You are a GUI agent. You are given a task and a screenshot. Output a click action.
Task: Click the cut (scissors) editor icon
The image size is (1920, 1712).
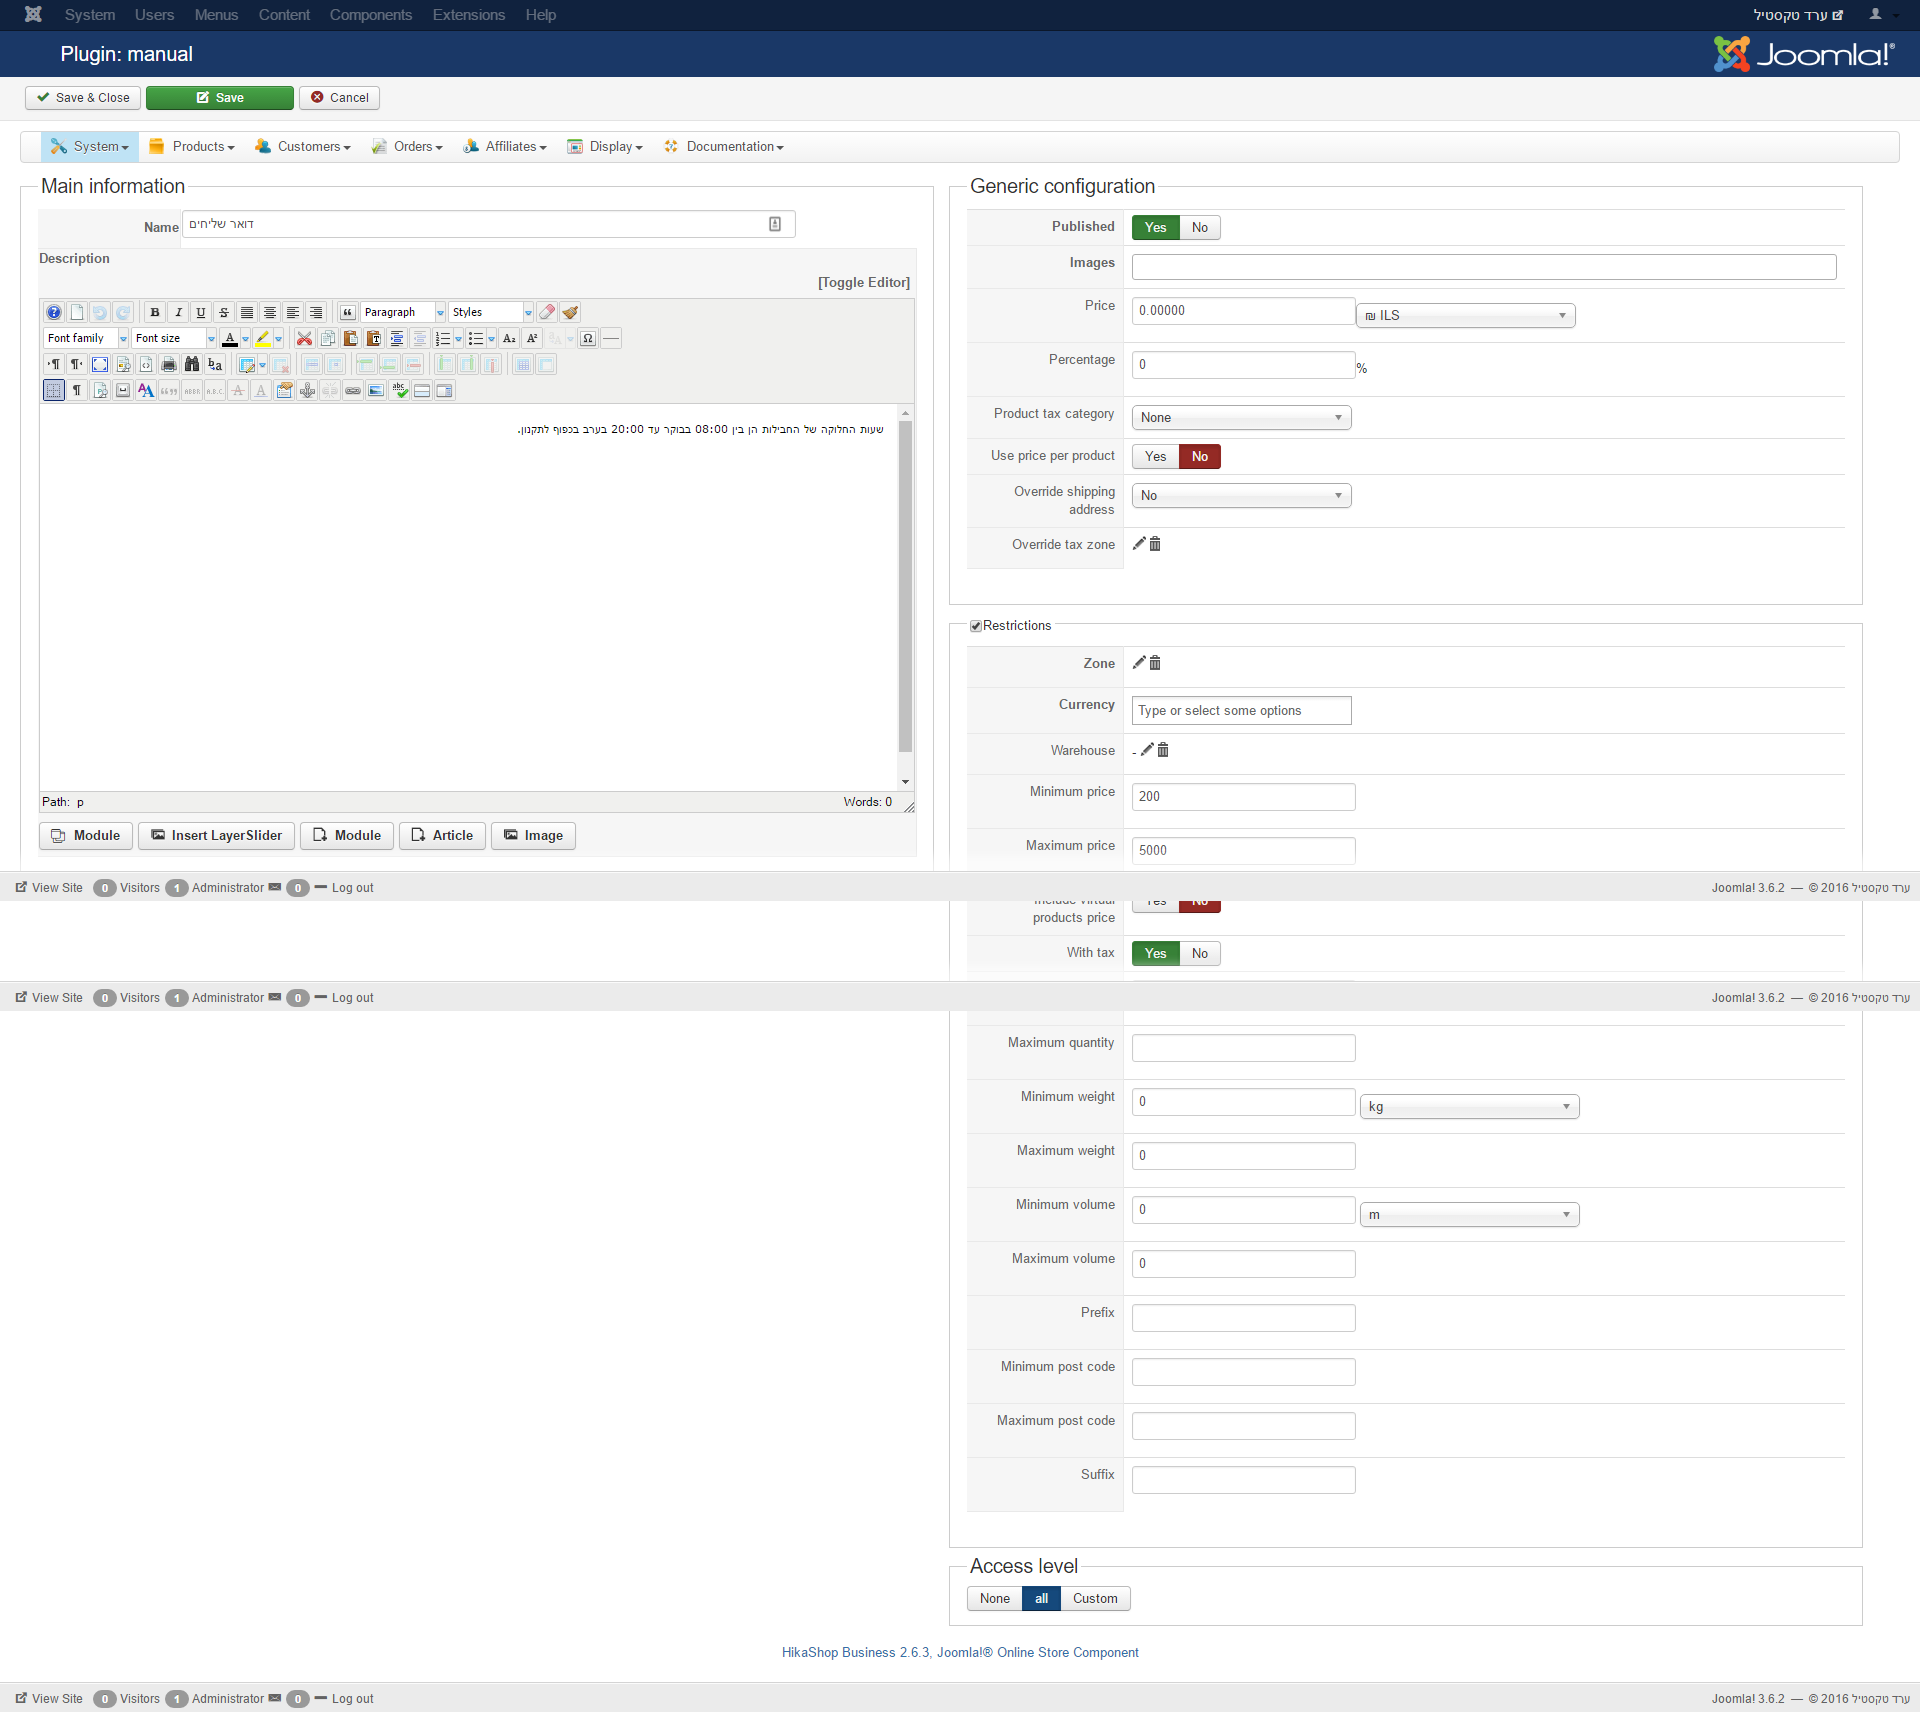click(304, 338)
